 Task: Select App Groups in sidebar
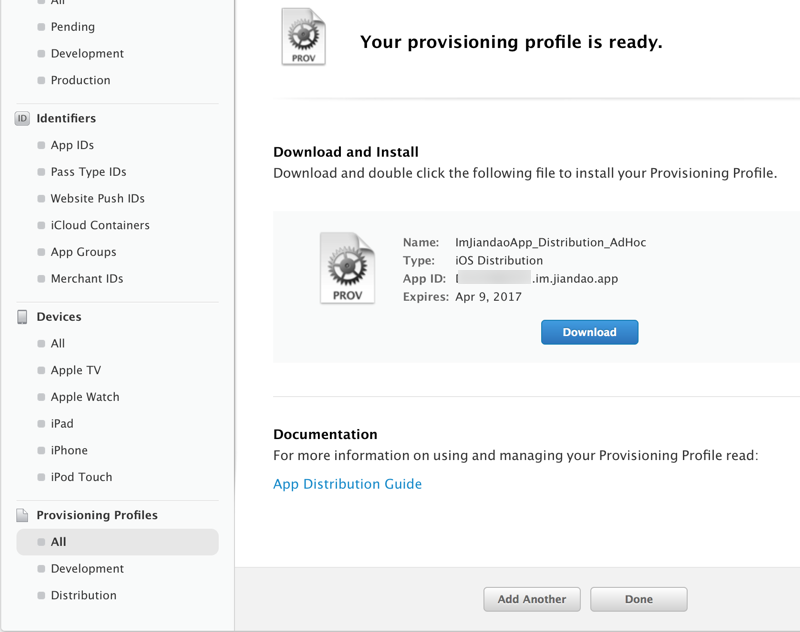coord(83,252)
